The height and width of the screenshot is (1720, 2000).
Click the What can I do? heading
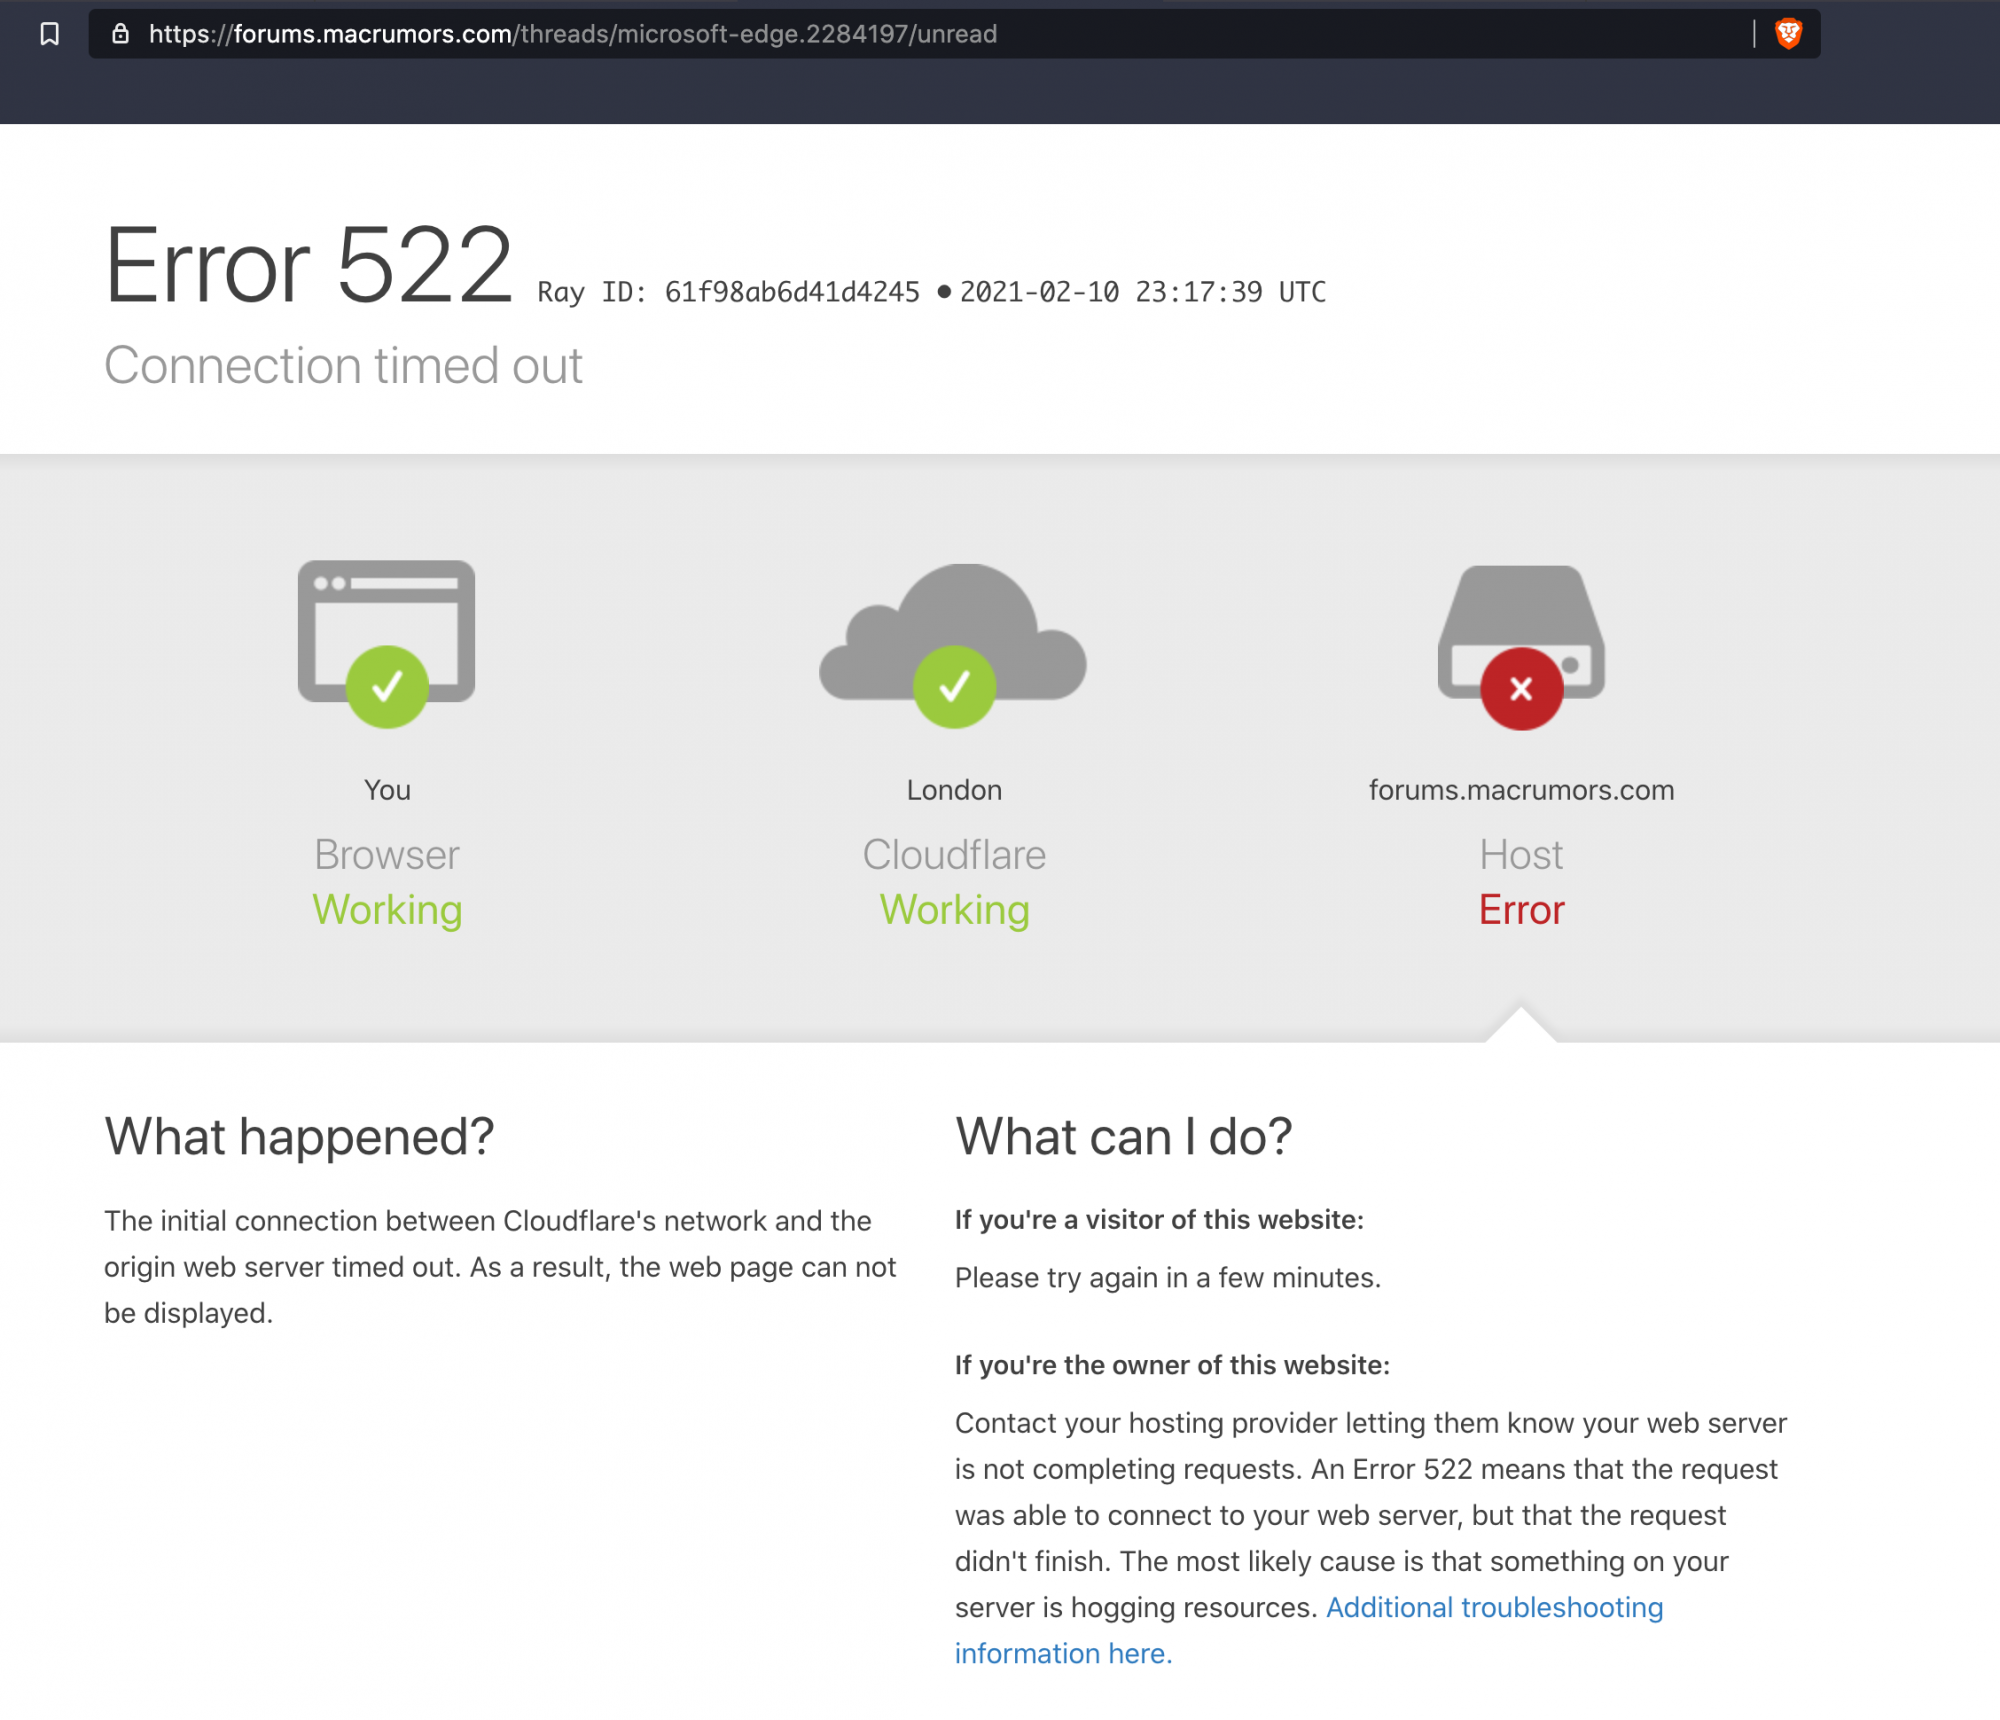coord(1124,1137)
